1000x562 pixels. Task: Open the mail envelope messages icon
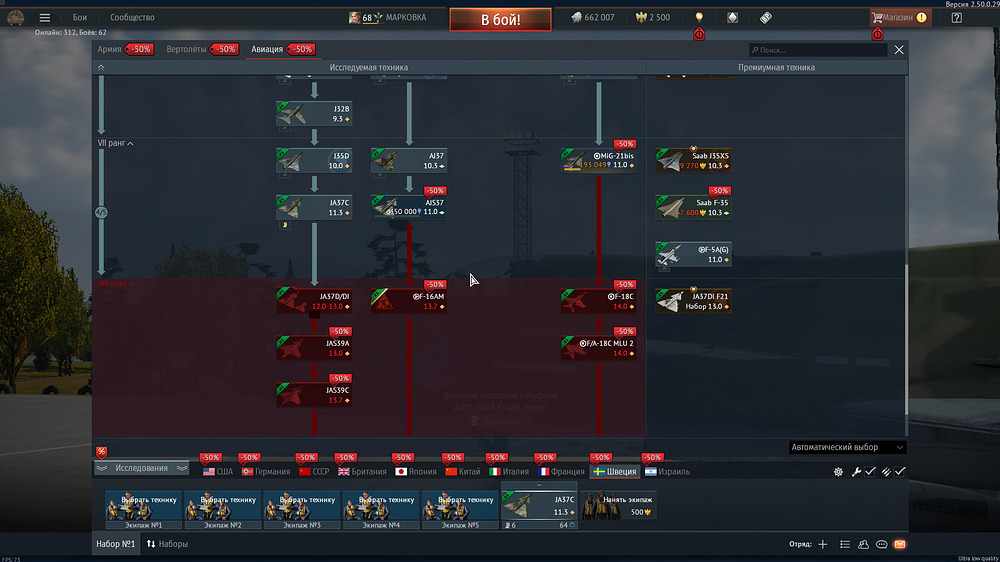(900, 544)
